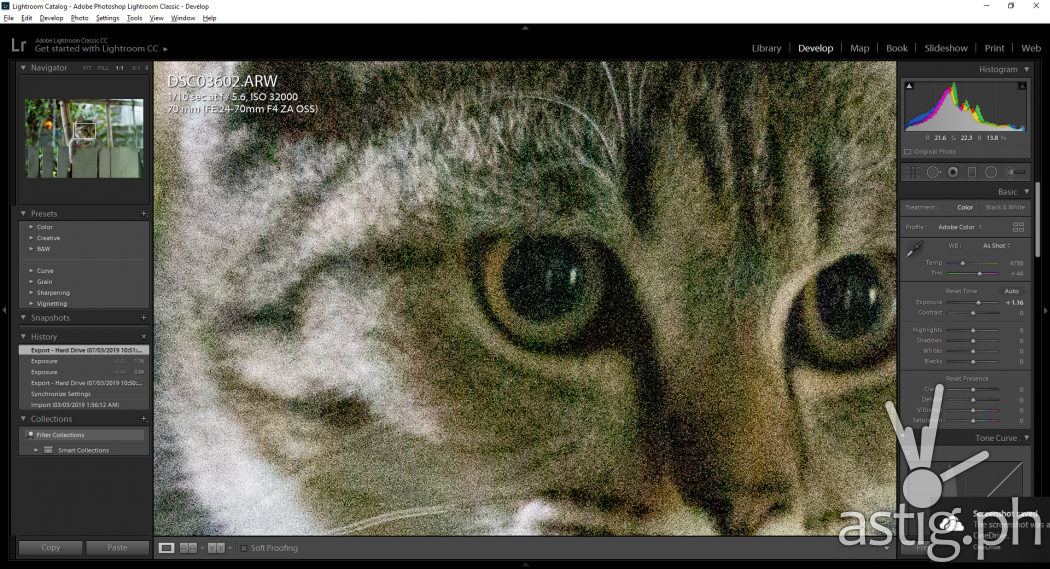Select the Radial Filter tool

click(991, 172)
